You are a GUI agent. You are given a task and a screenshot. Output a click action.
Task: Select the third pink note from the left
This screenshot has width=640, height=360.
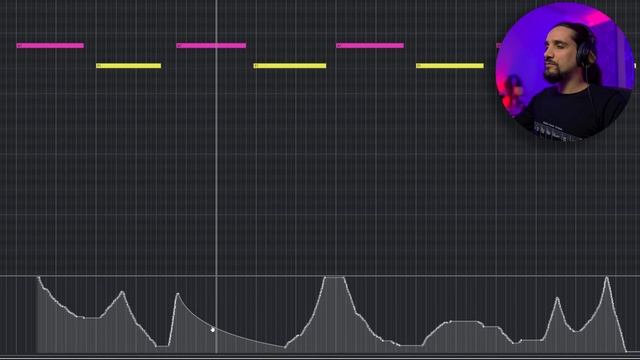(370, 46)
